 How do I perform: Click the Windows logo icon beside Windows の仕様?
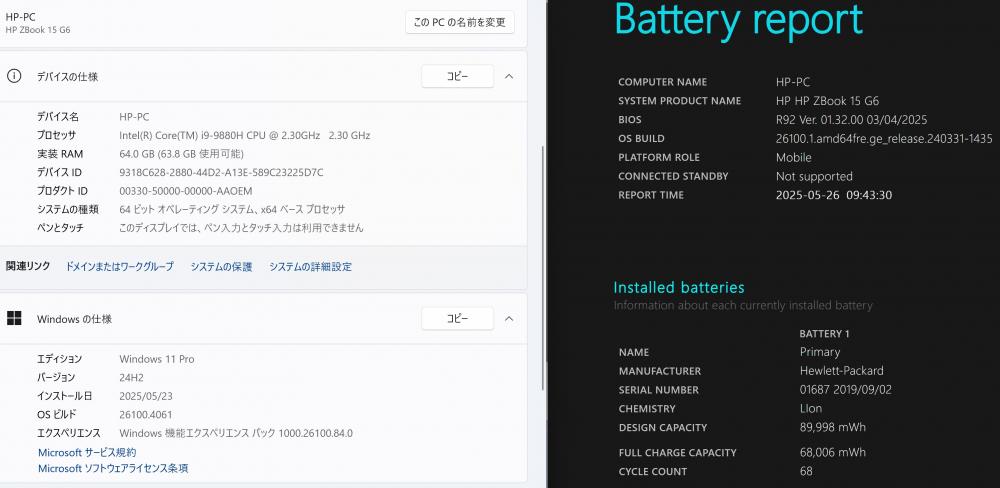click(x=14, y=318)
